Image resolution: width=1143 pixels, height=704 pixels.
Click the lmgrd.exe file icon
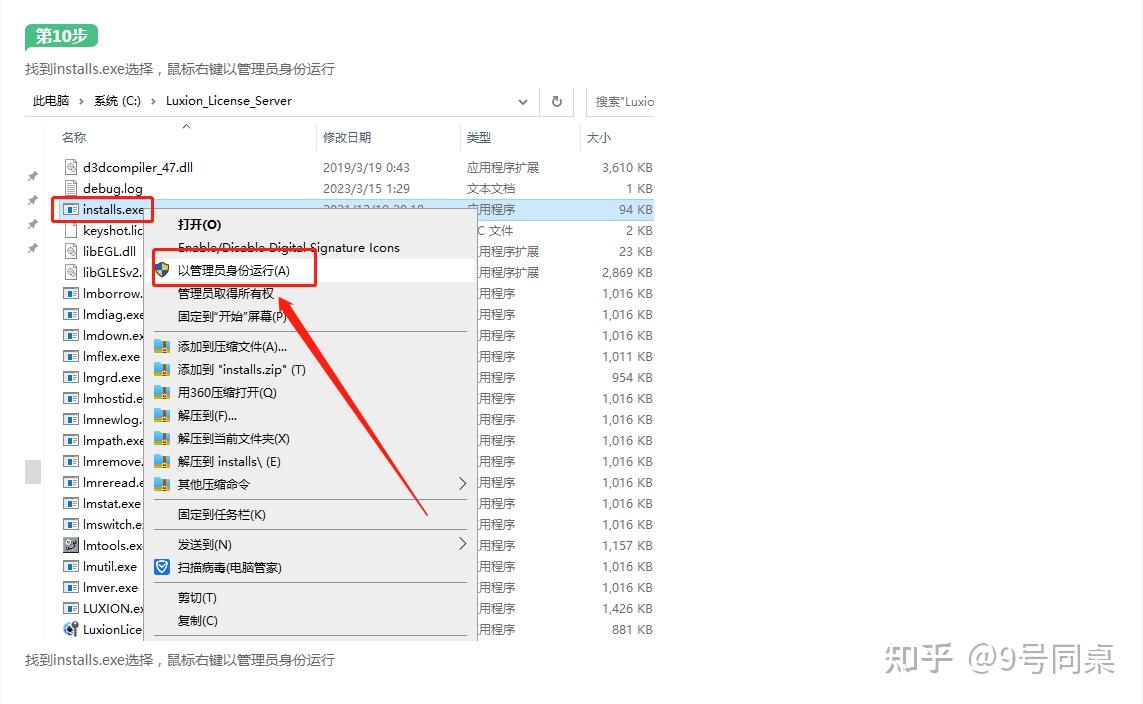[x=71, y=378]
